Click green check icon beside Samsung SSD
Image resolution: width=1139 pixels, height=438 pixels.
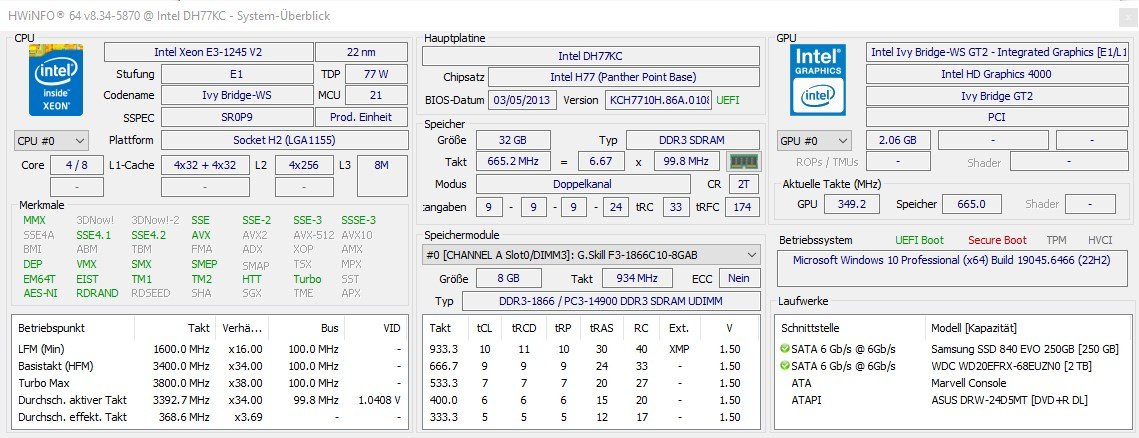point(785,349)
